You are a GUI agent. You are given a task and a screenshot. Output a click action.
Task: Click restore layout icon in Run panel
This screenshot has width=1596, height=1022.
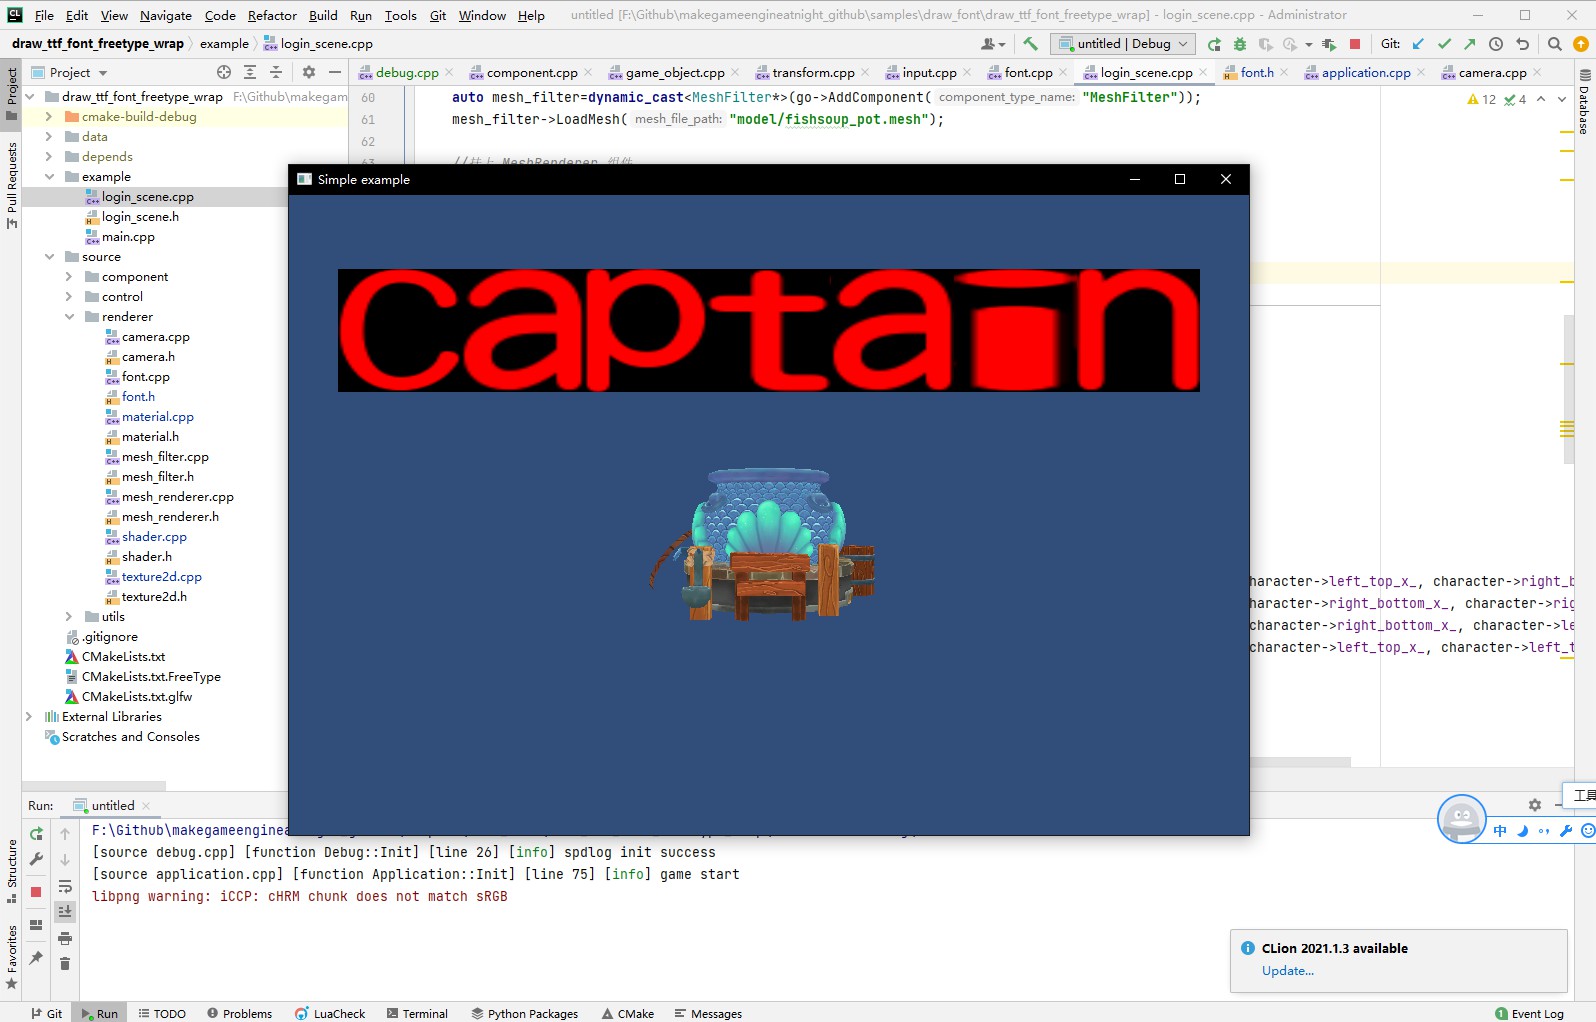tap(36, 925)
